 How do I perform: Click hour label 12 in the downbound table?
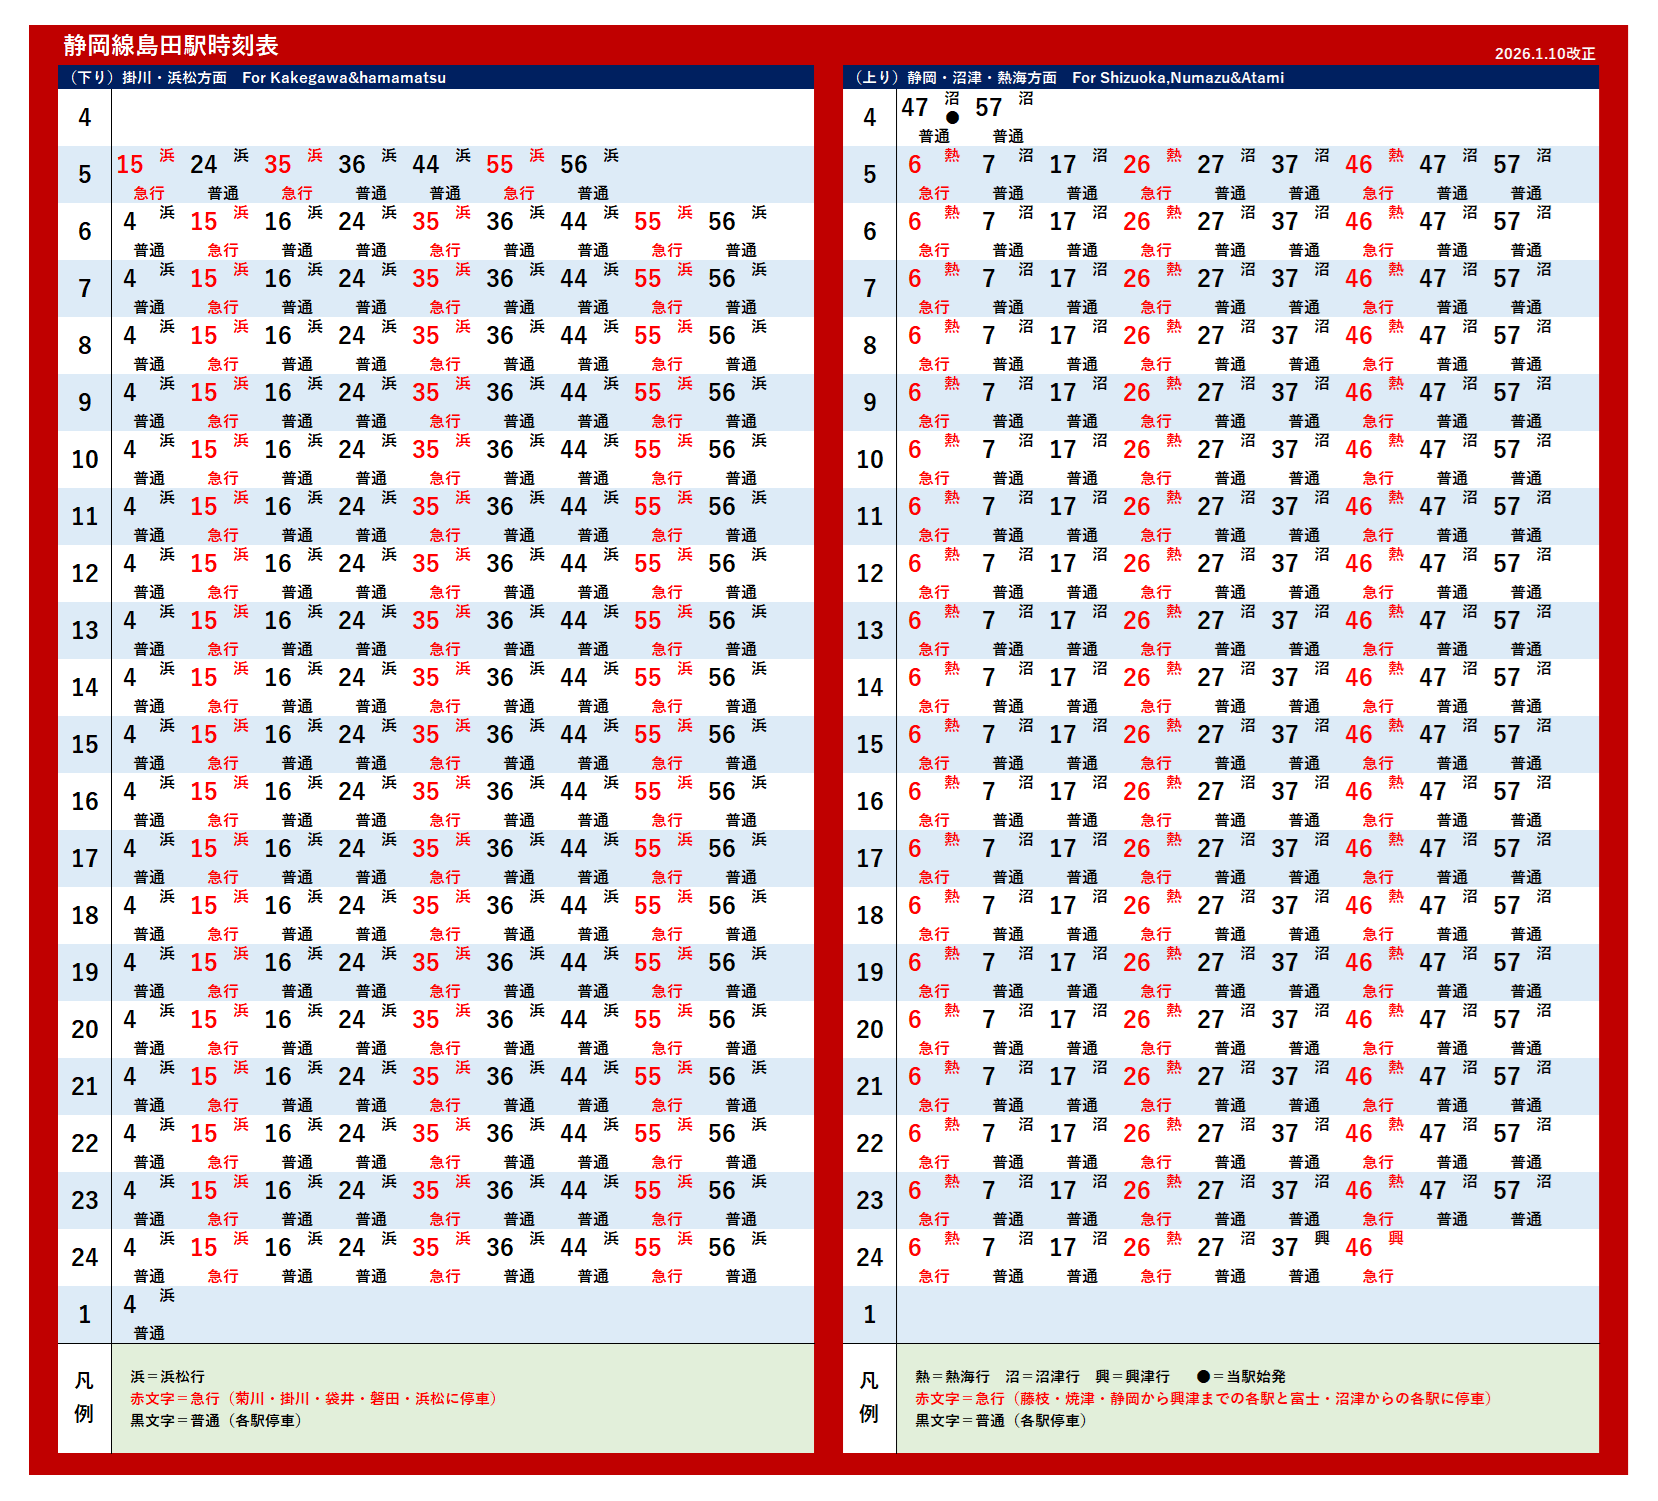pos(85,574)
